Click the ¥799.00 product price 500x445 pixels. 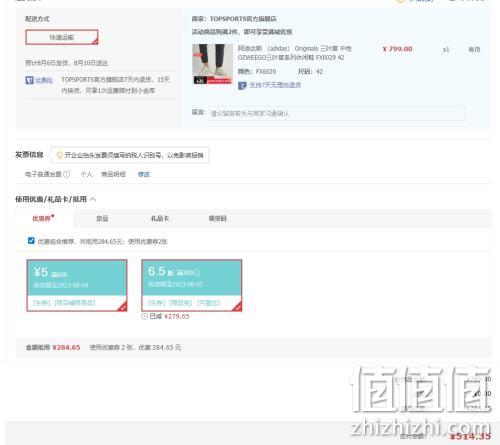(x=397, y=49)
